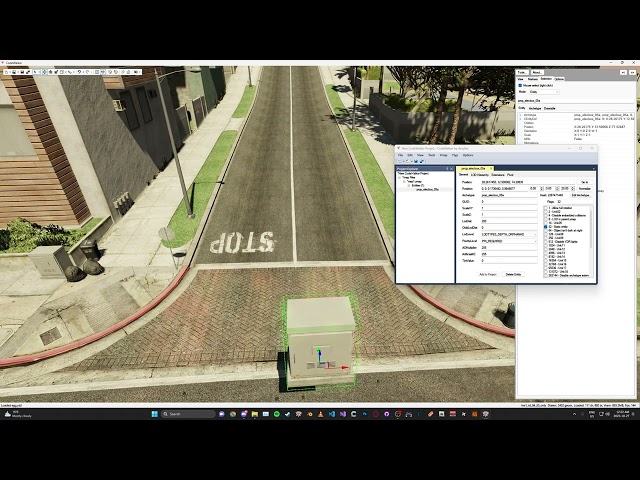
Task: Open the Edit menu in the project window
Action: pyautogui.click(x=410, y=155)
